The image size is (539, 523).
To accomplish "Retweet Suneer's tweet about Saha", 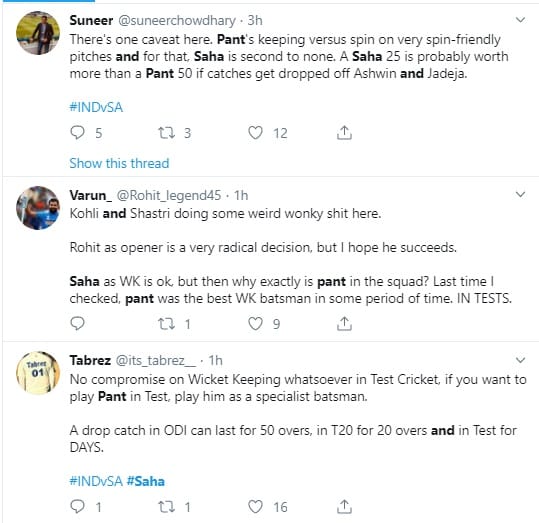I will 166,132.
